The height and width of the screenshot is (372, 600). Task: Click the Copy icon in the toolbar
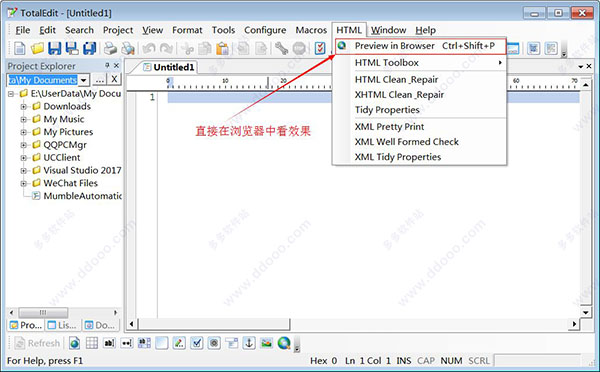(x=205, y=48)
